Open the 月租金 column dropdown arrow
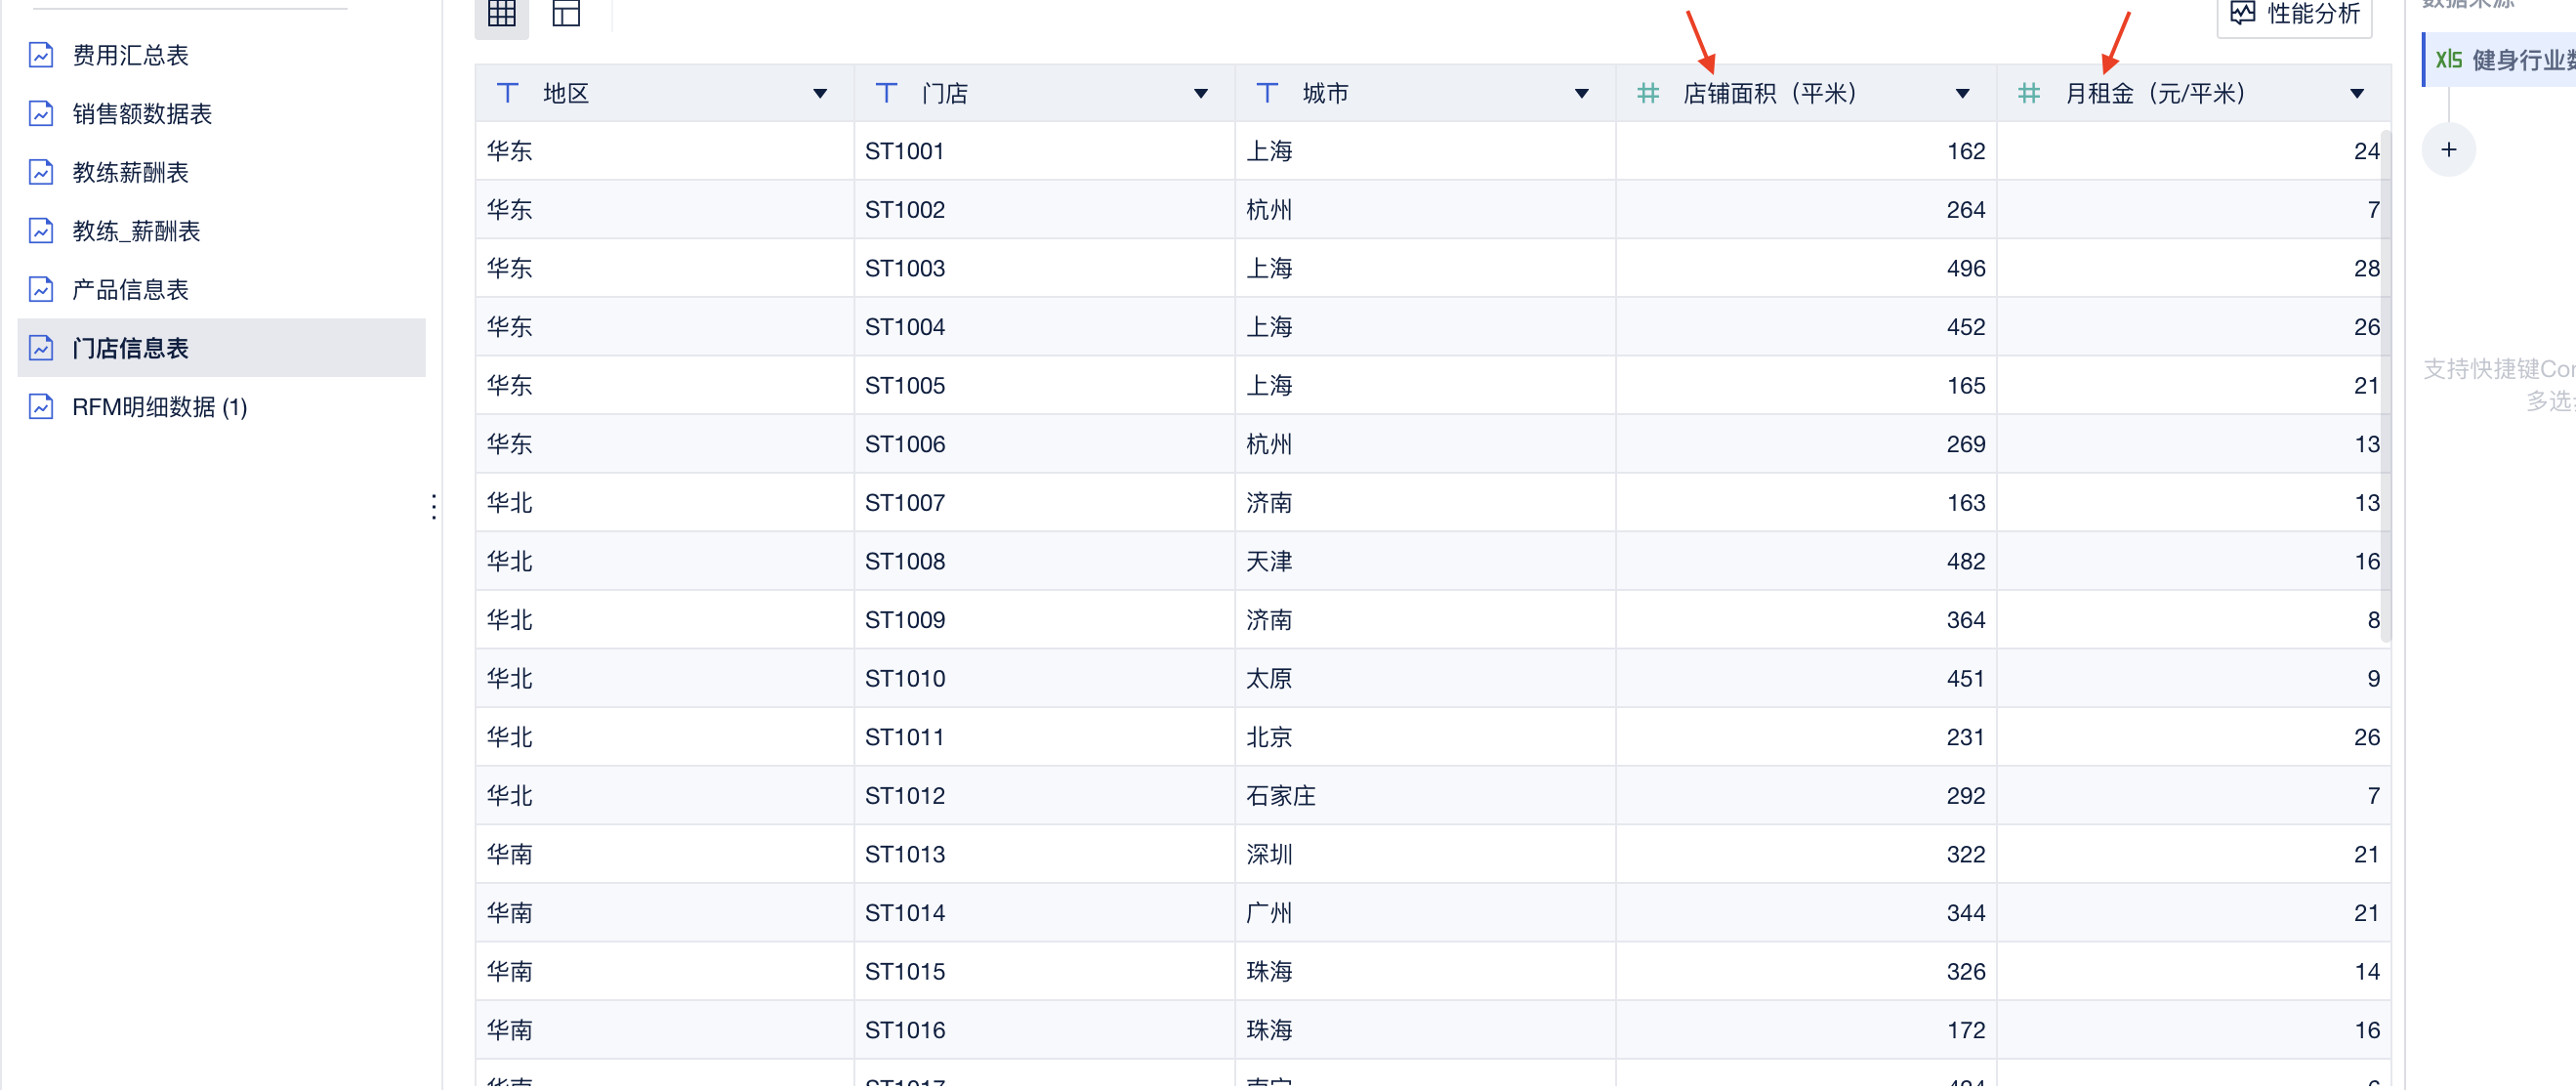The image size is (2576, 1090). (x=2356, y=94)
